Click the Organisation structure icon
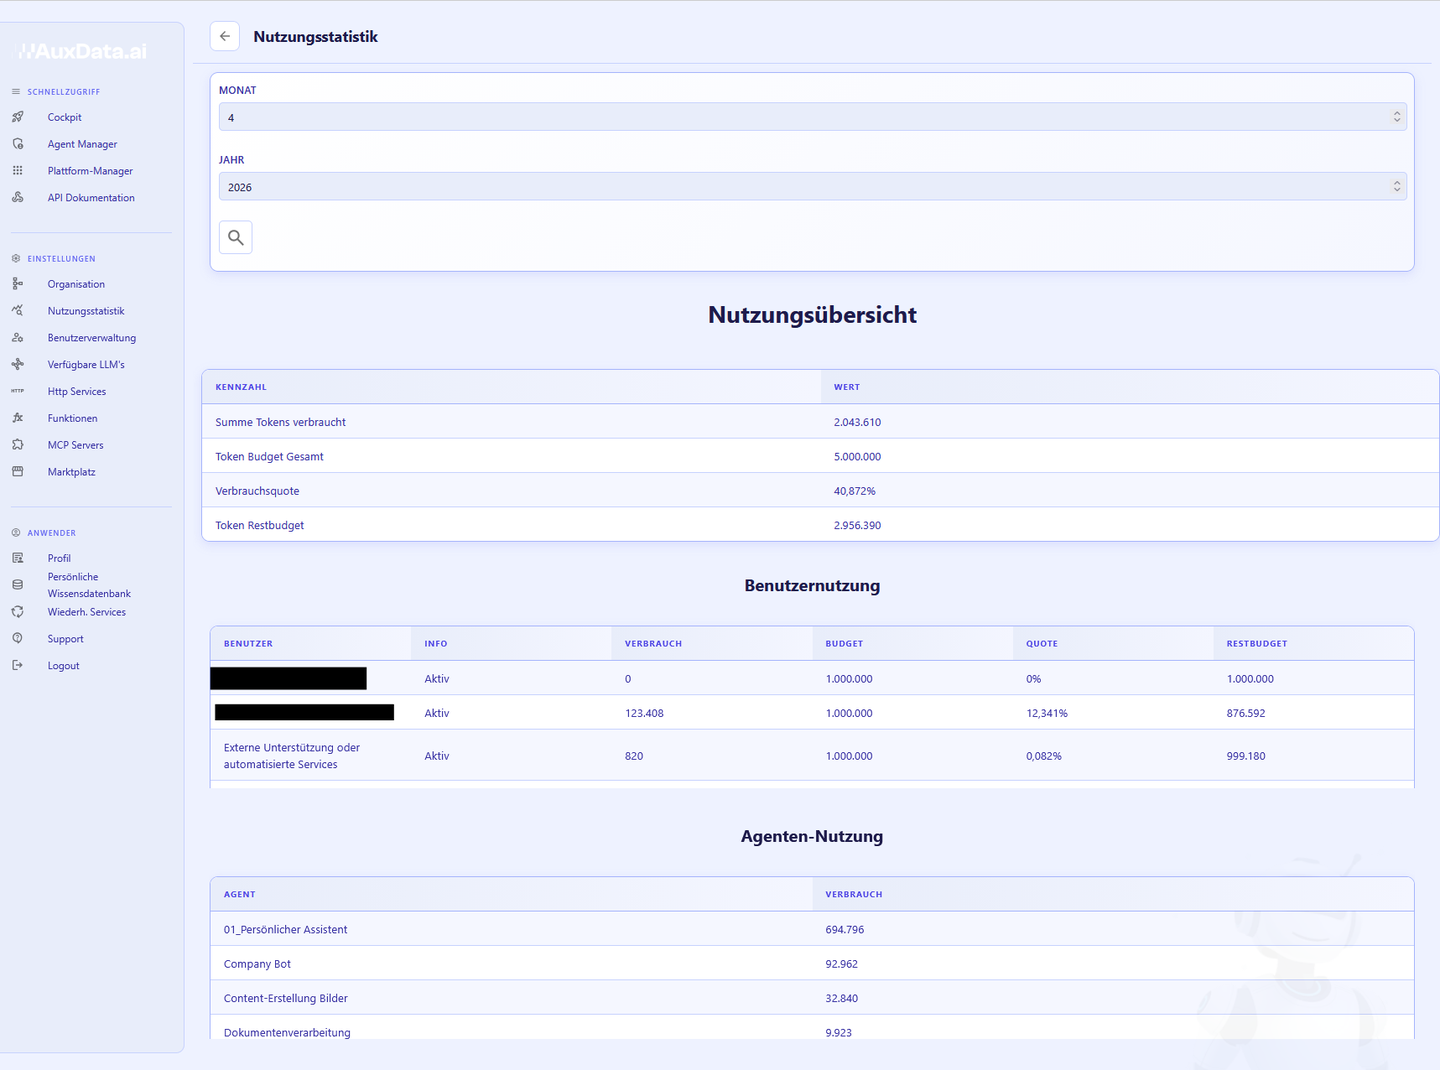Viewport: 1440px width, 1070px height. point(17,284)
